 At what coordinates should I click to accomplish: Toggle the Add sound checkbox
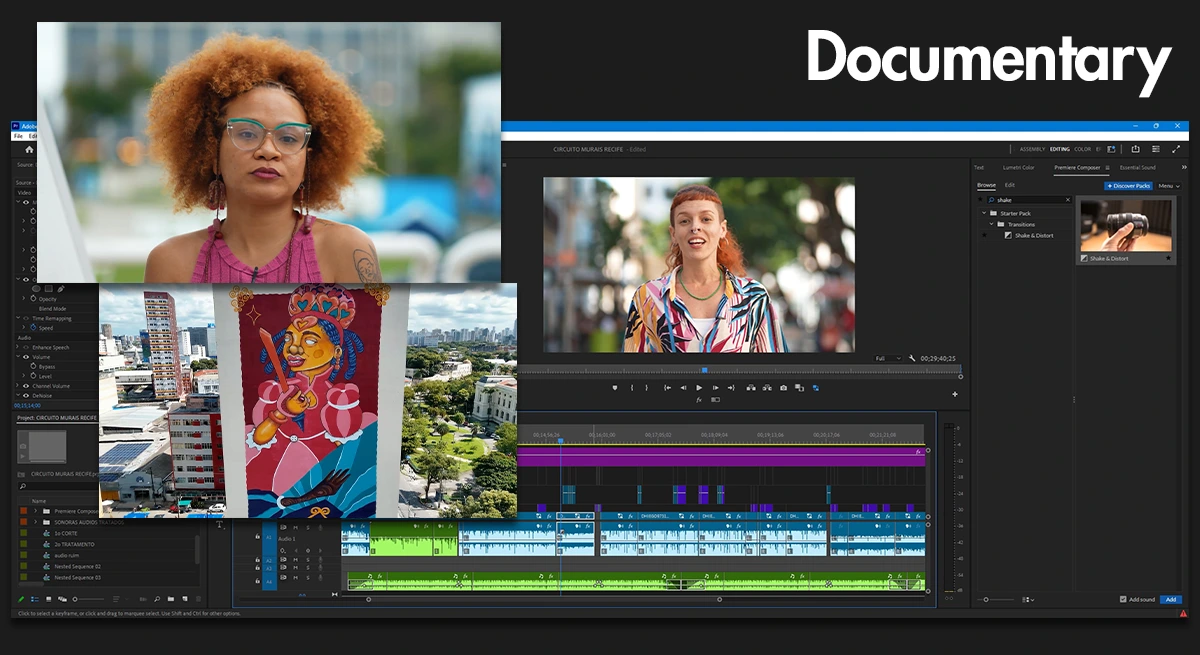[1123, 599]
